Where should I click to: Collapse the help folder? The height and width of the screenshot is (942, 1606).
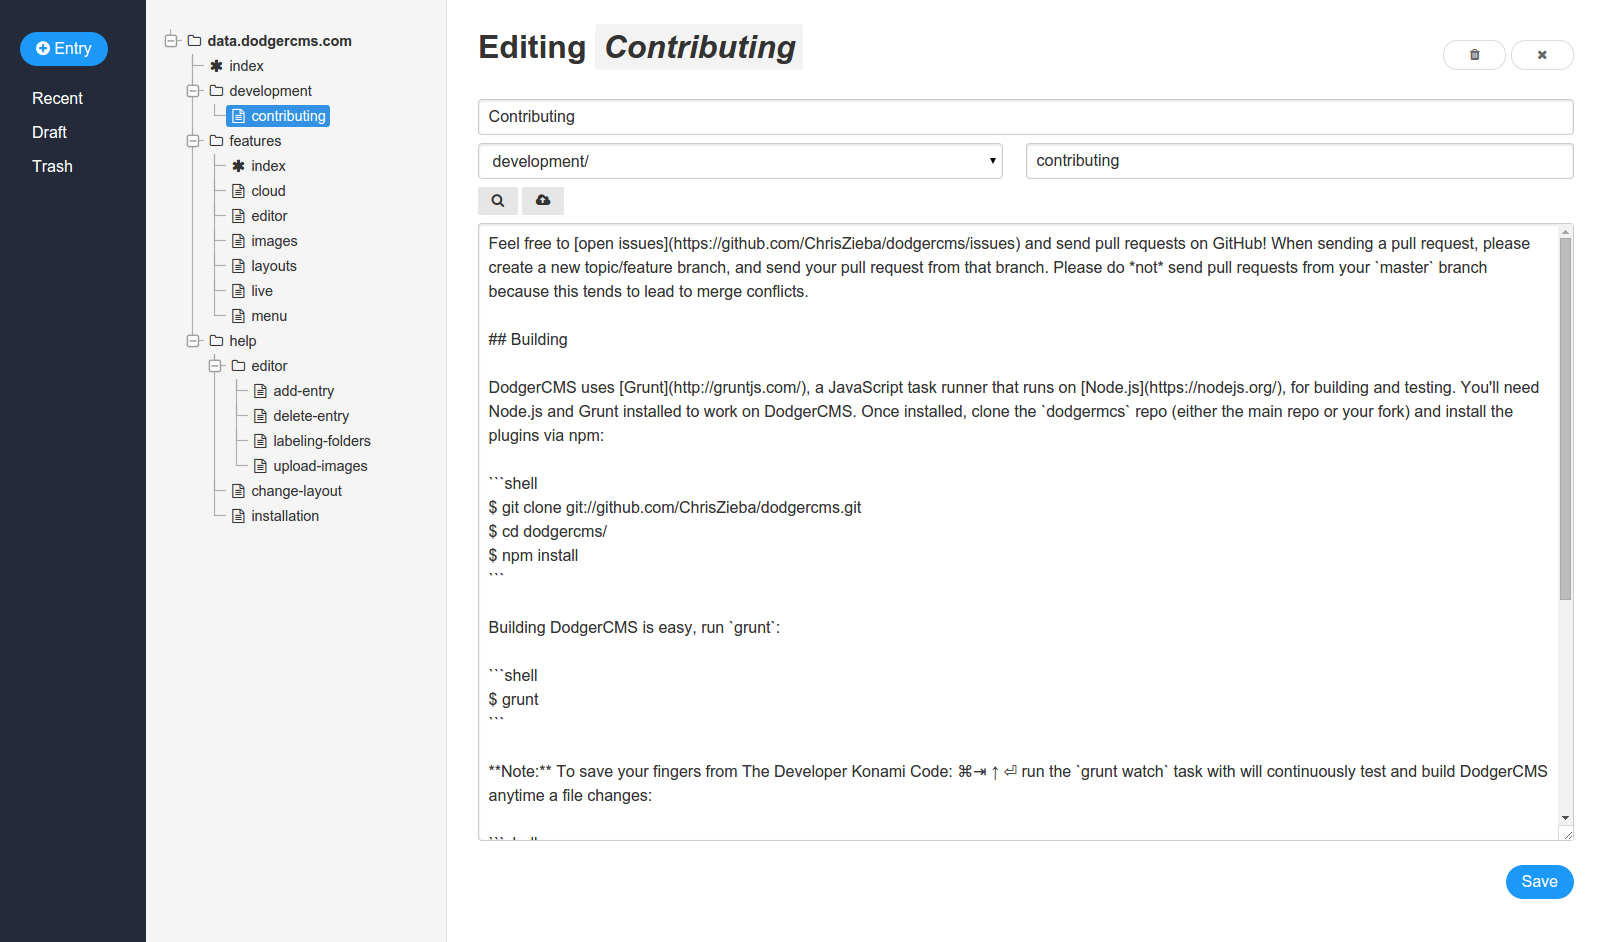(193, 341)
